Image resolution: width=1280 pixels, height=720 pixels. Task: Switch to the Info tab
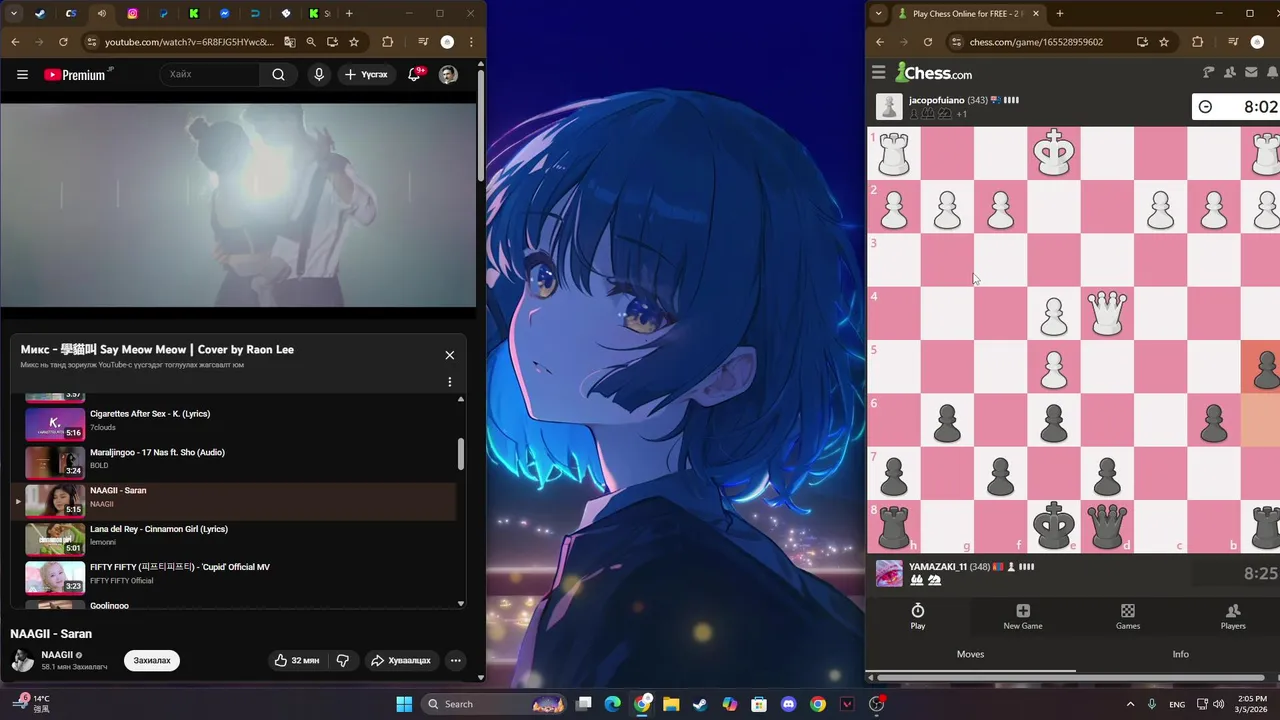coord(1180,654)
